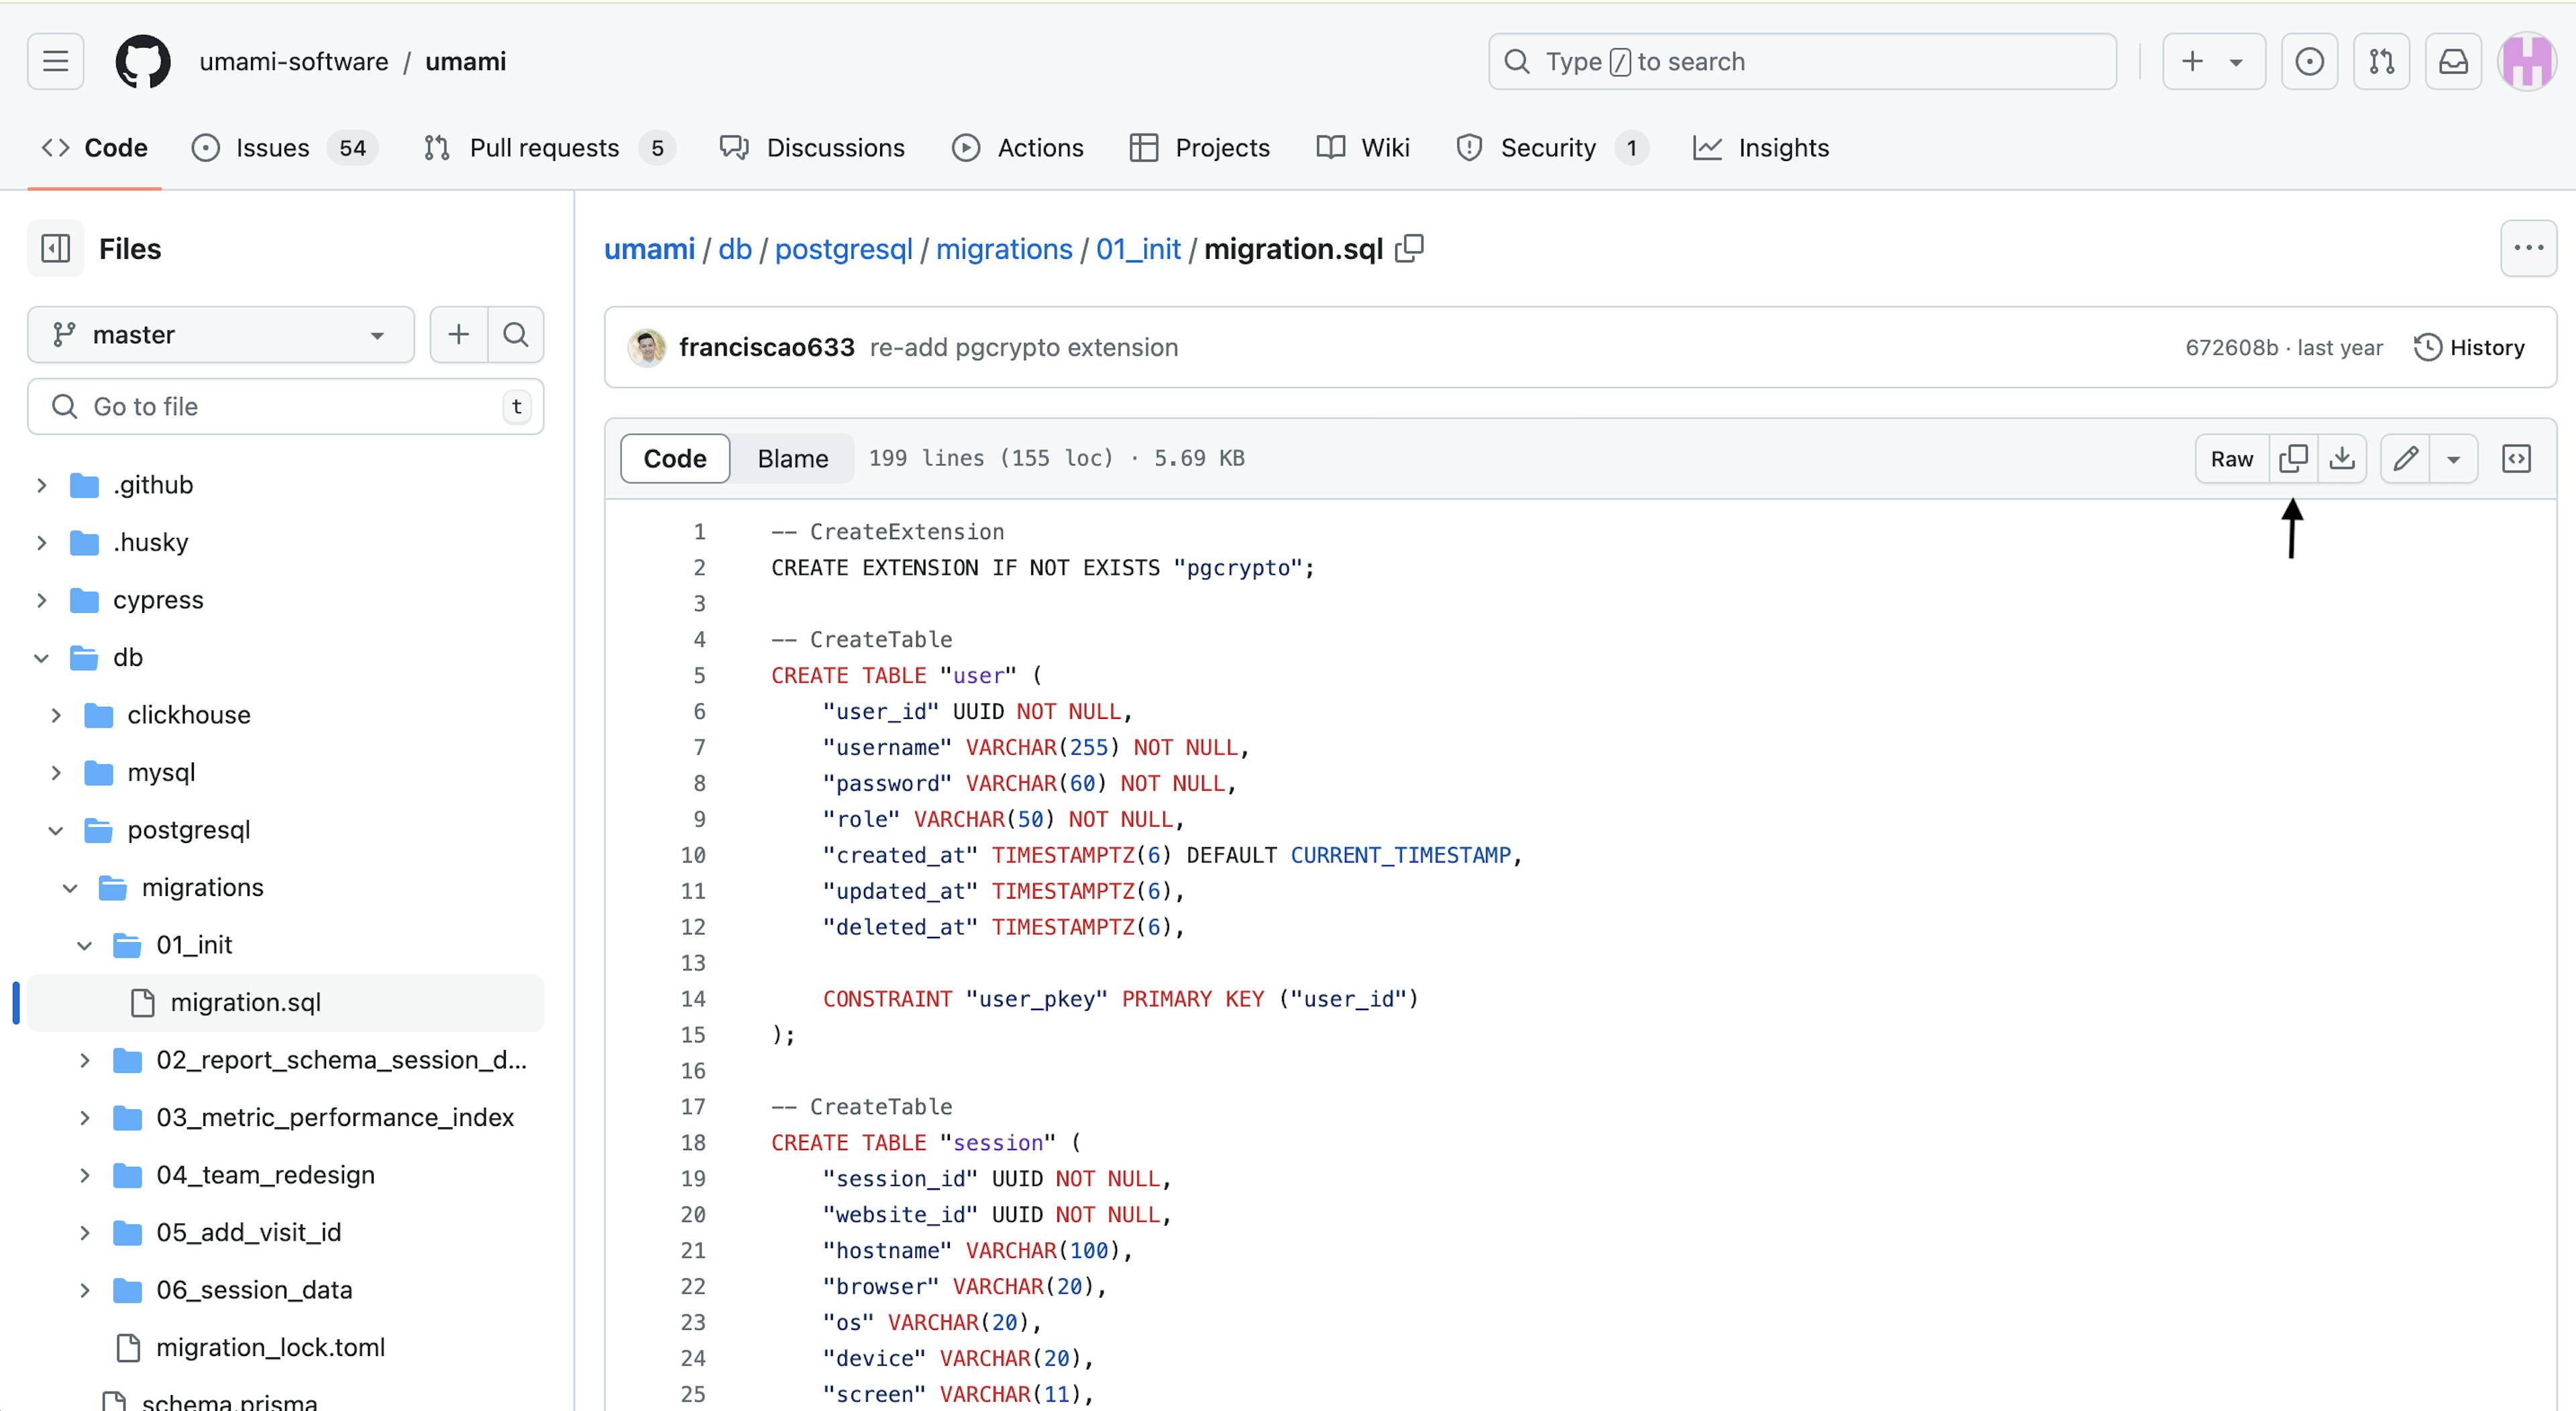Open the symbols panel
The image size is (2576, 1411).
(x=2516, y=458)
